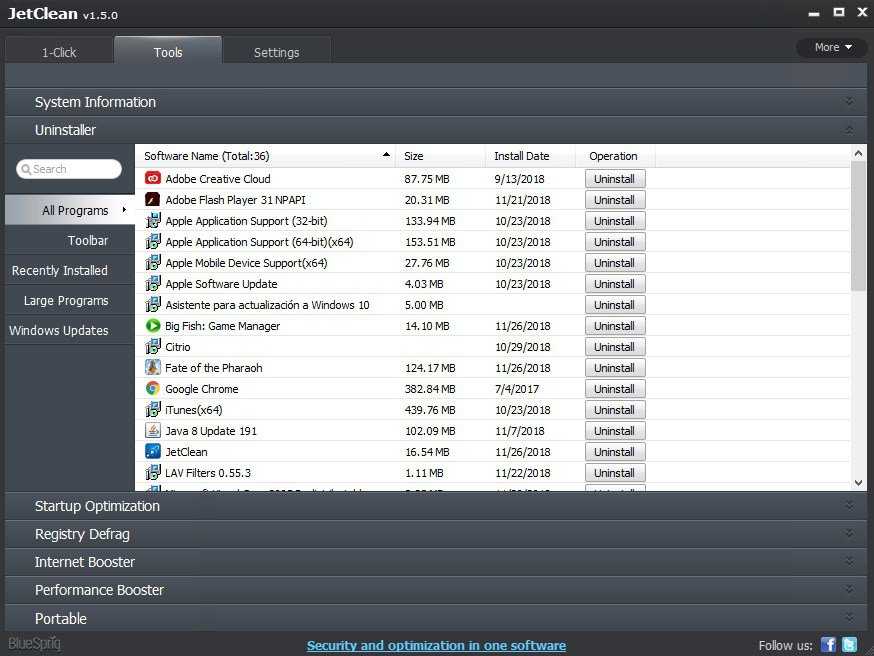Image resolution: width=874 pixels, height=656 pixels.
Task: Click the Google Chrome icon in list
Action: [153, 389]
